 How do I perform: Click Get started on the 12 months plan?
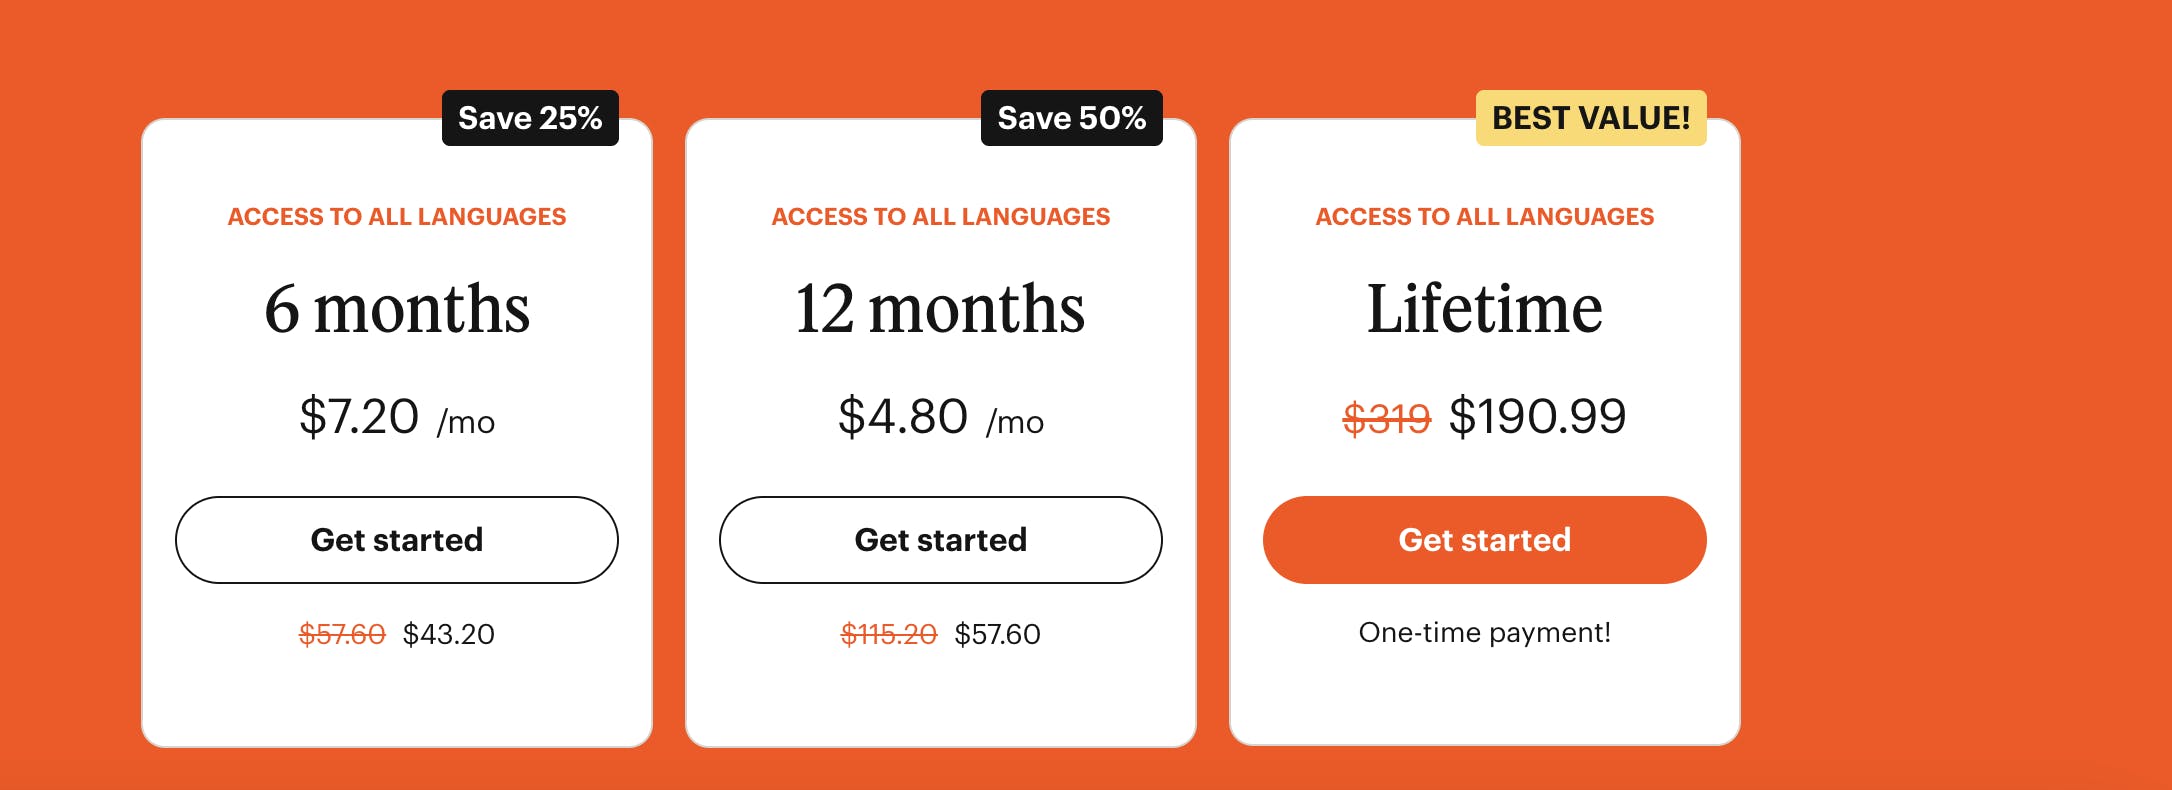[941, 540]
